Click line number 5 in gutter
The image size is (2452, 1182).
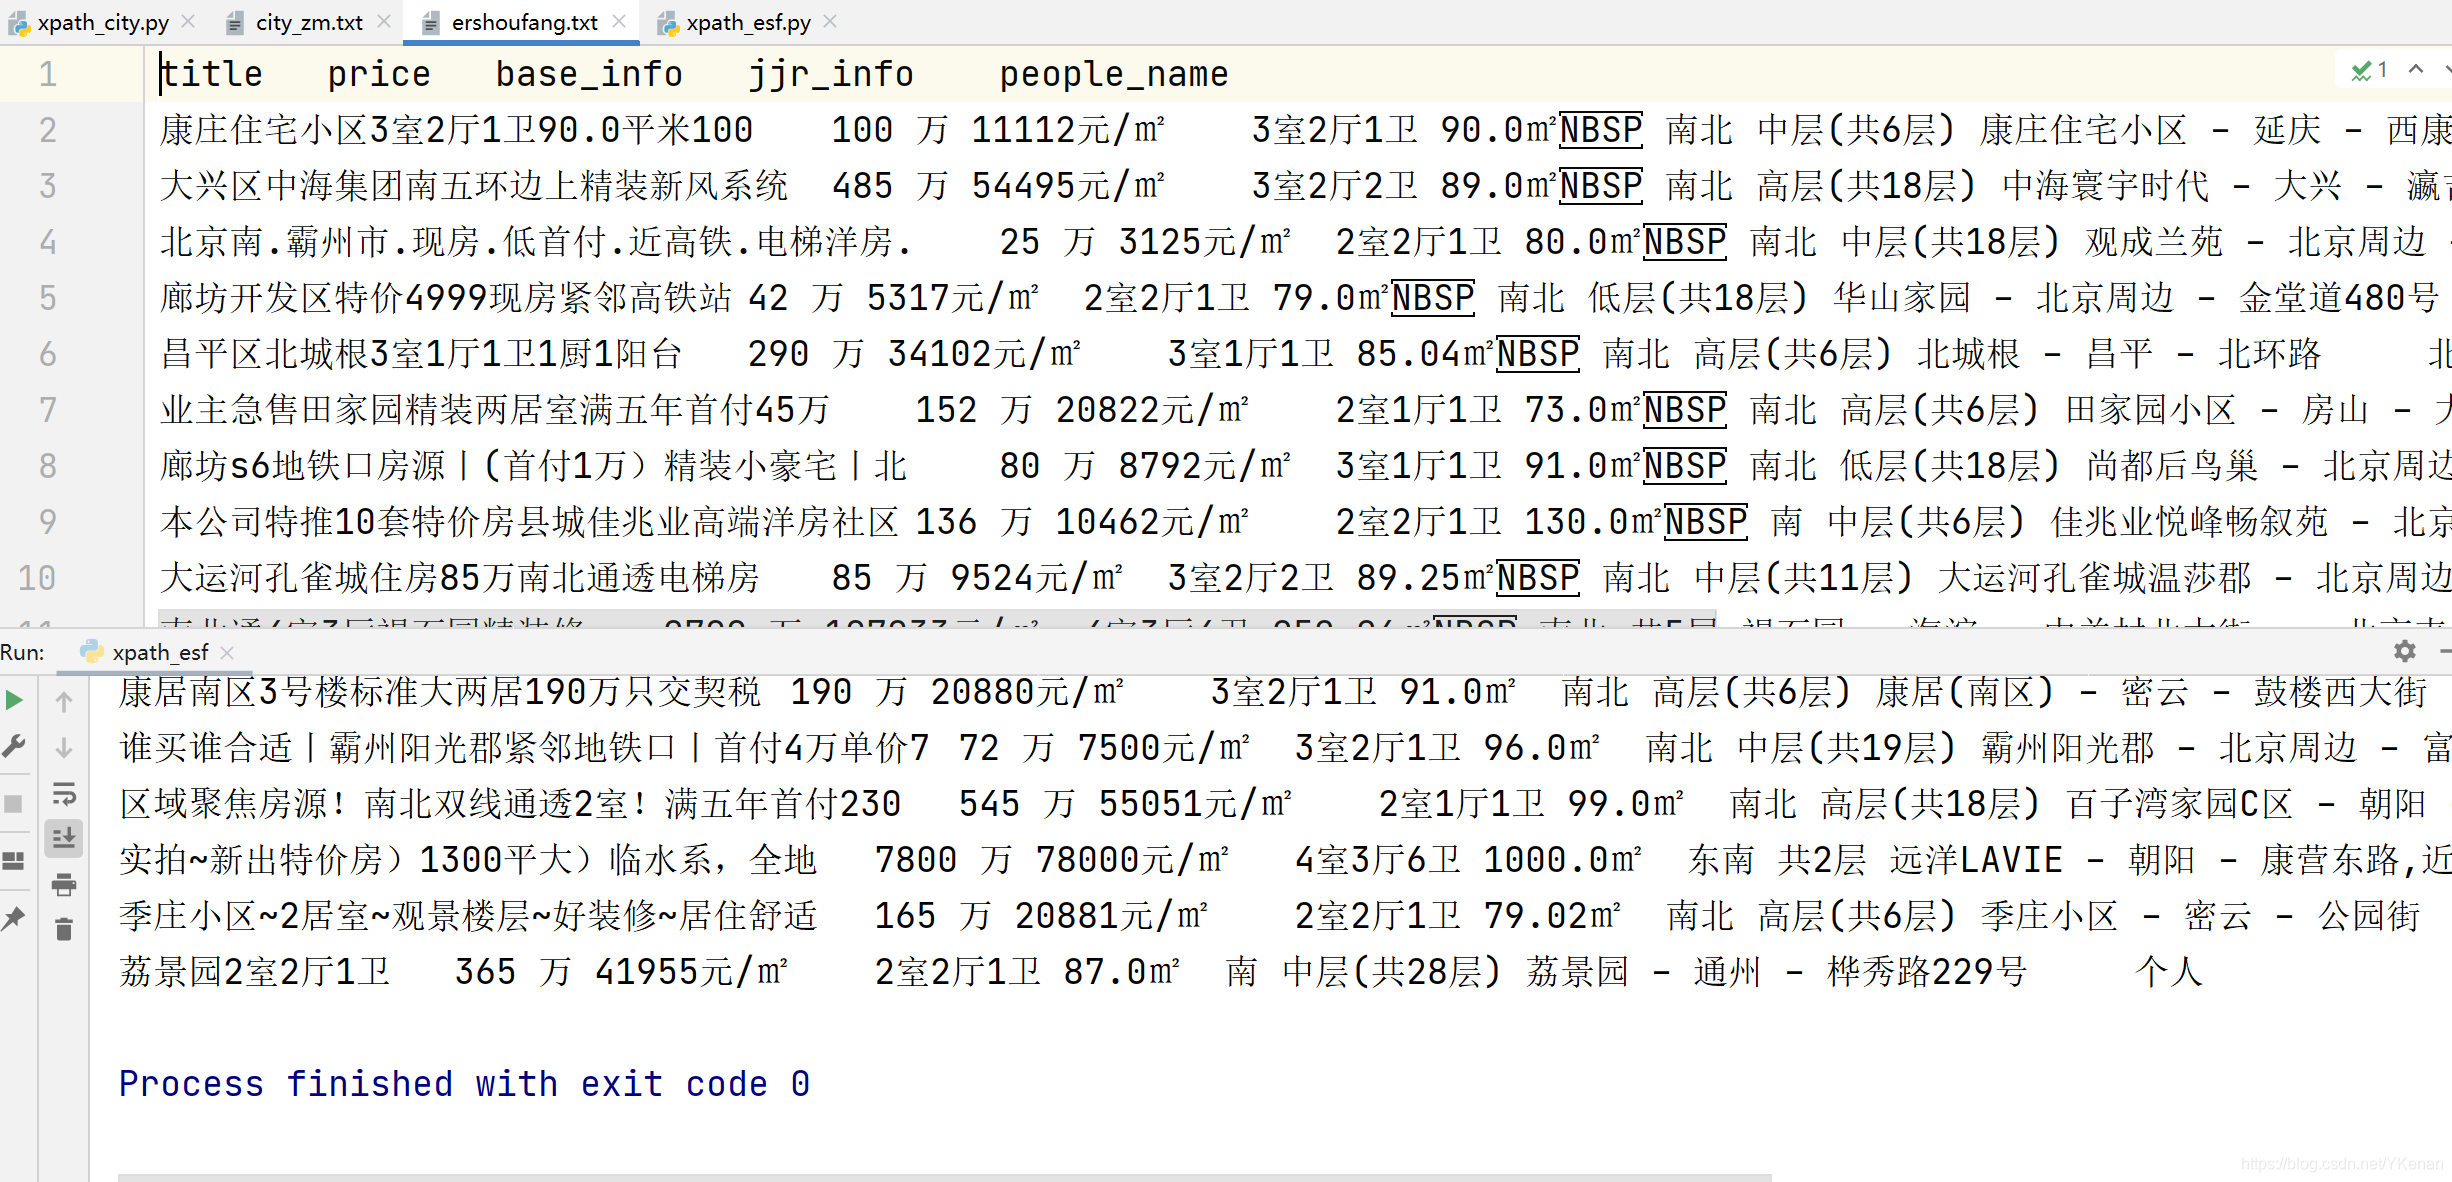tap(47, 298)
